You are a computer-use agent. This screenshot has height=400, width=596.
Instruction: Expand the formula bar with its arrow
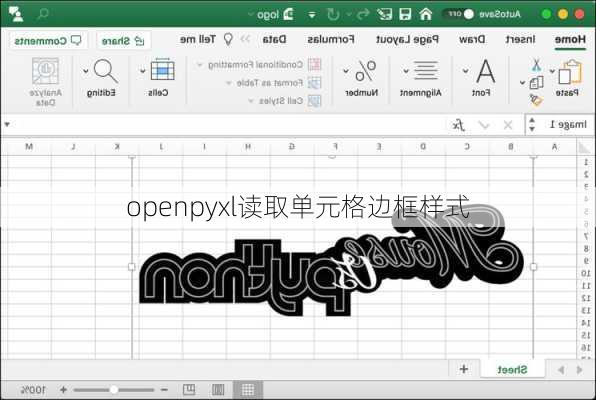pyautogui.click(x=7, y=124)
